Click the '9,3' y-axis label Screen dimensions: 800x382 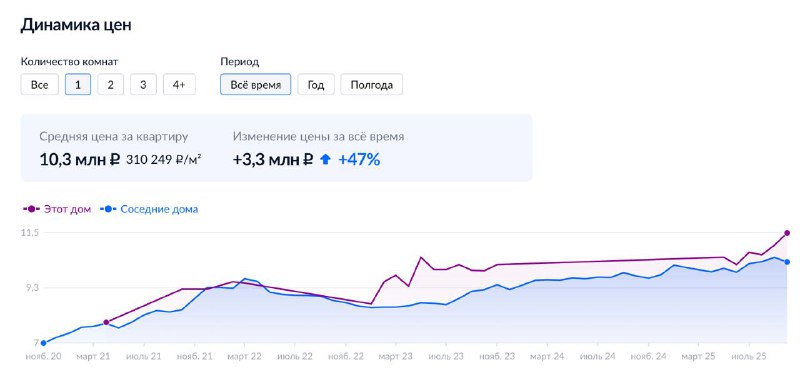click(31, 288)
